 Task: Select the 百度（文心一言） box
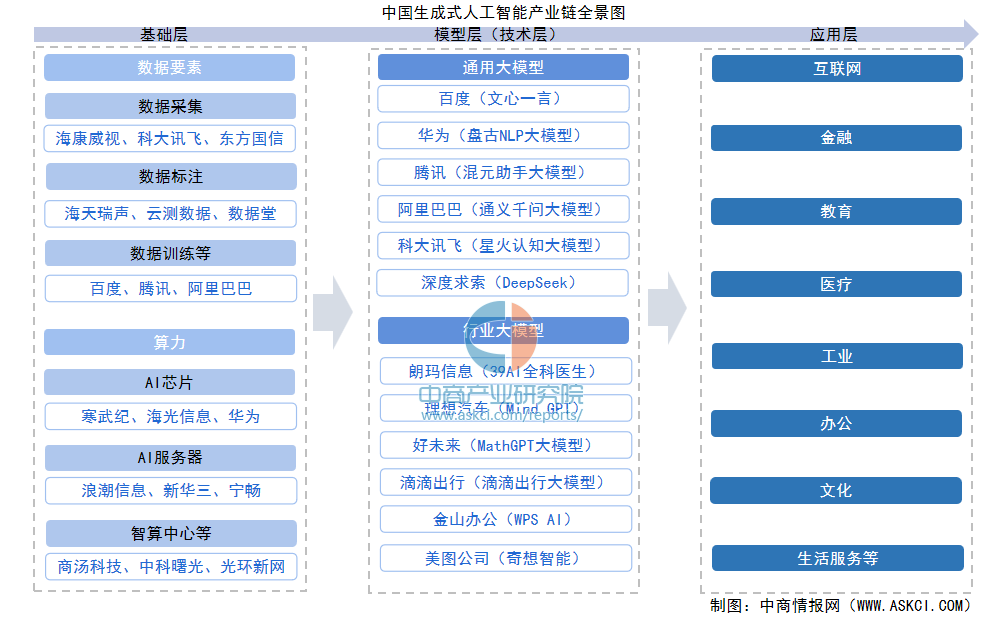(503, 99)
